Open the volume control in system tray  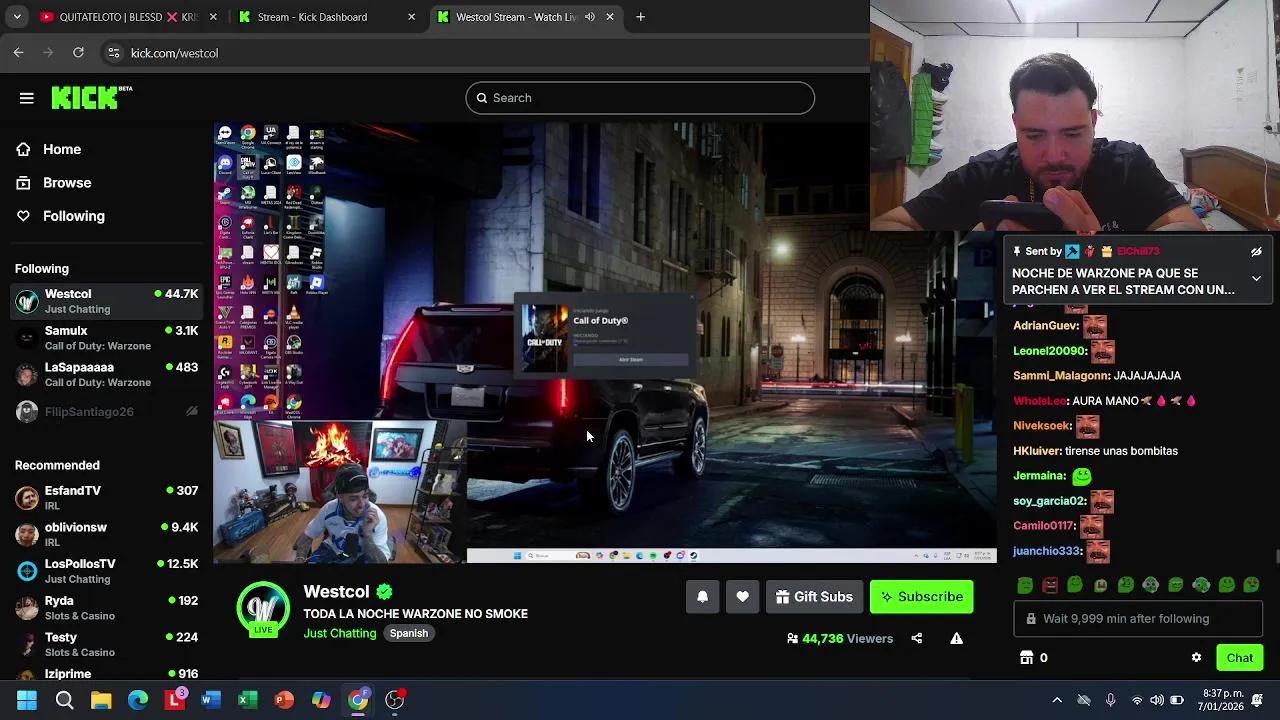point(1157,700)
